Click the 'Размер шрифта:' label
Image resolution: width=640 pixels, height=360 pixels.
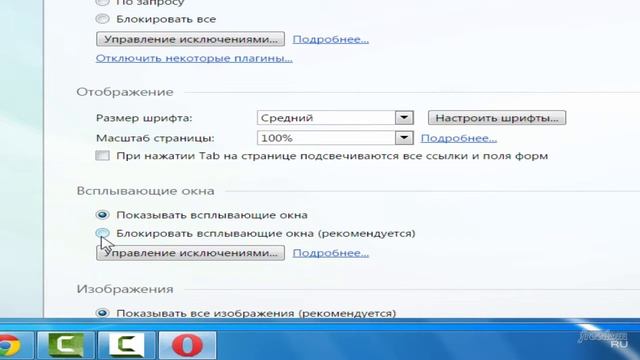coord(144,118)
